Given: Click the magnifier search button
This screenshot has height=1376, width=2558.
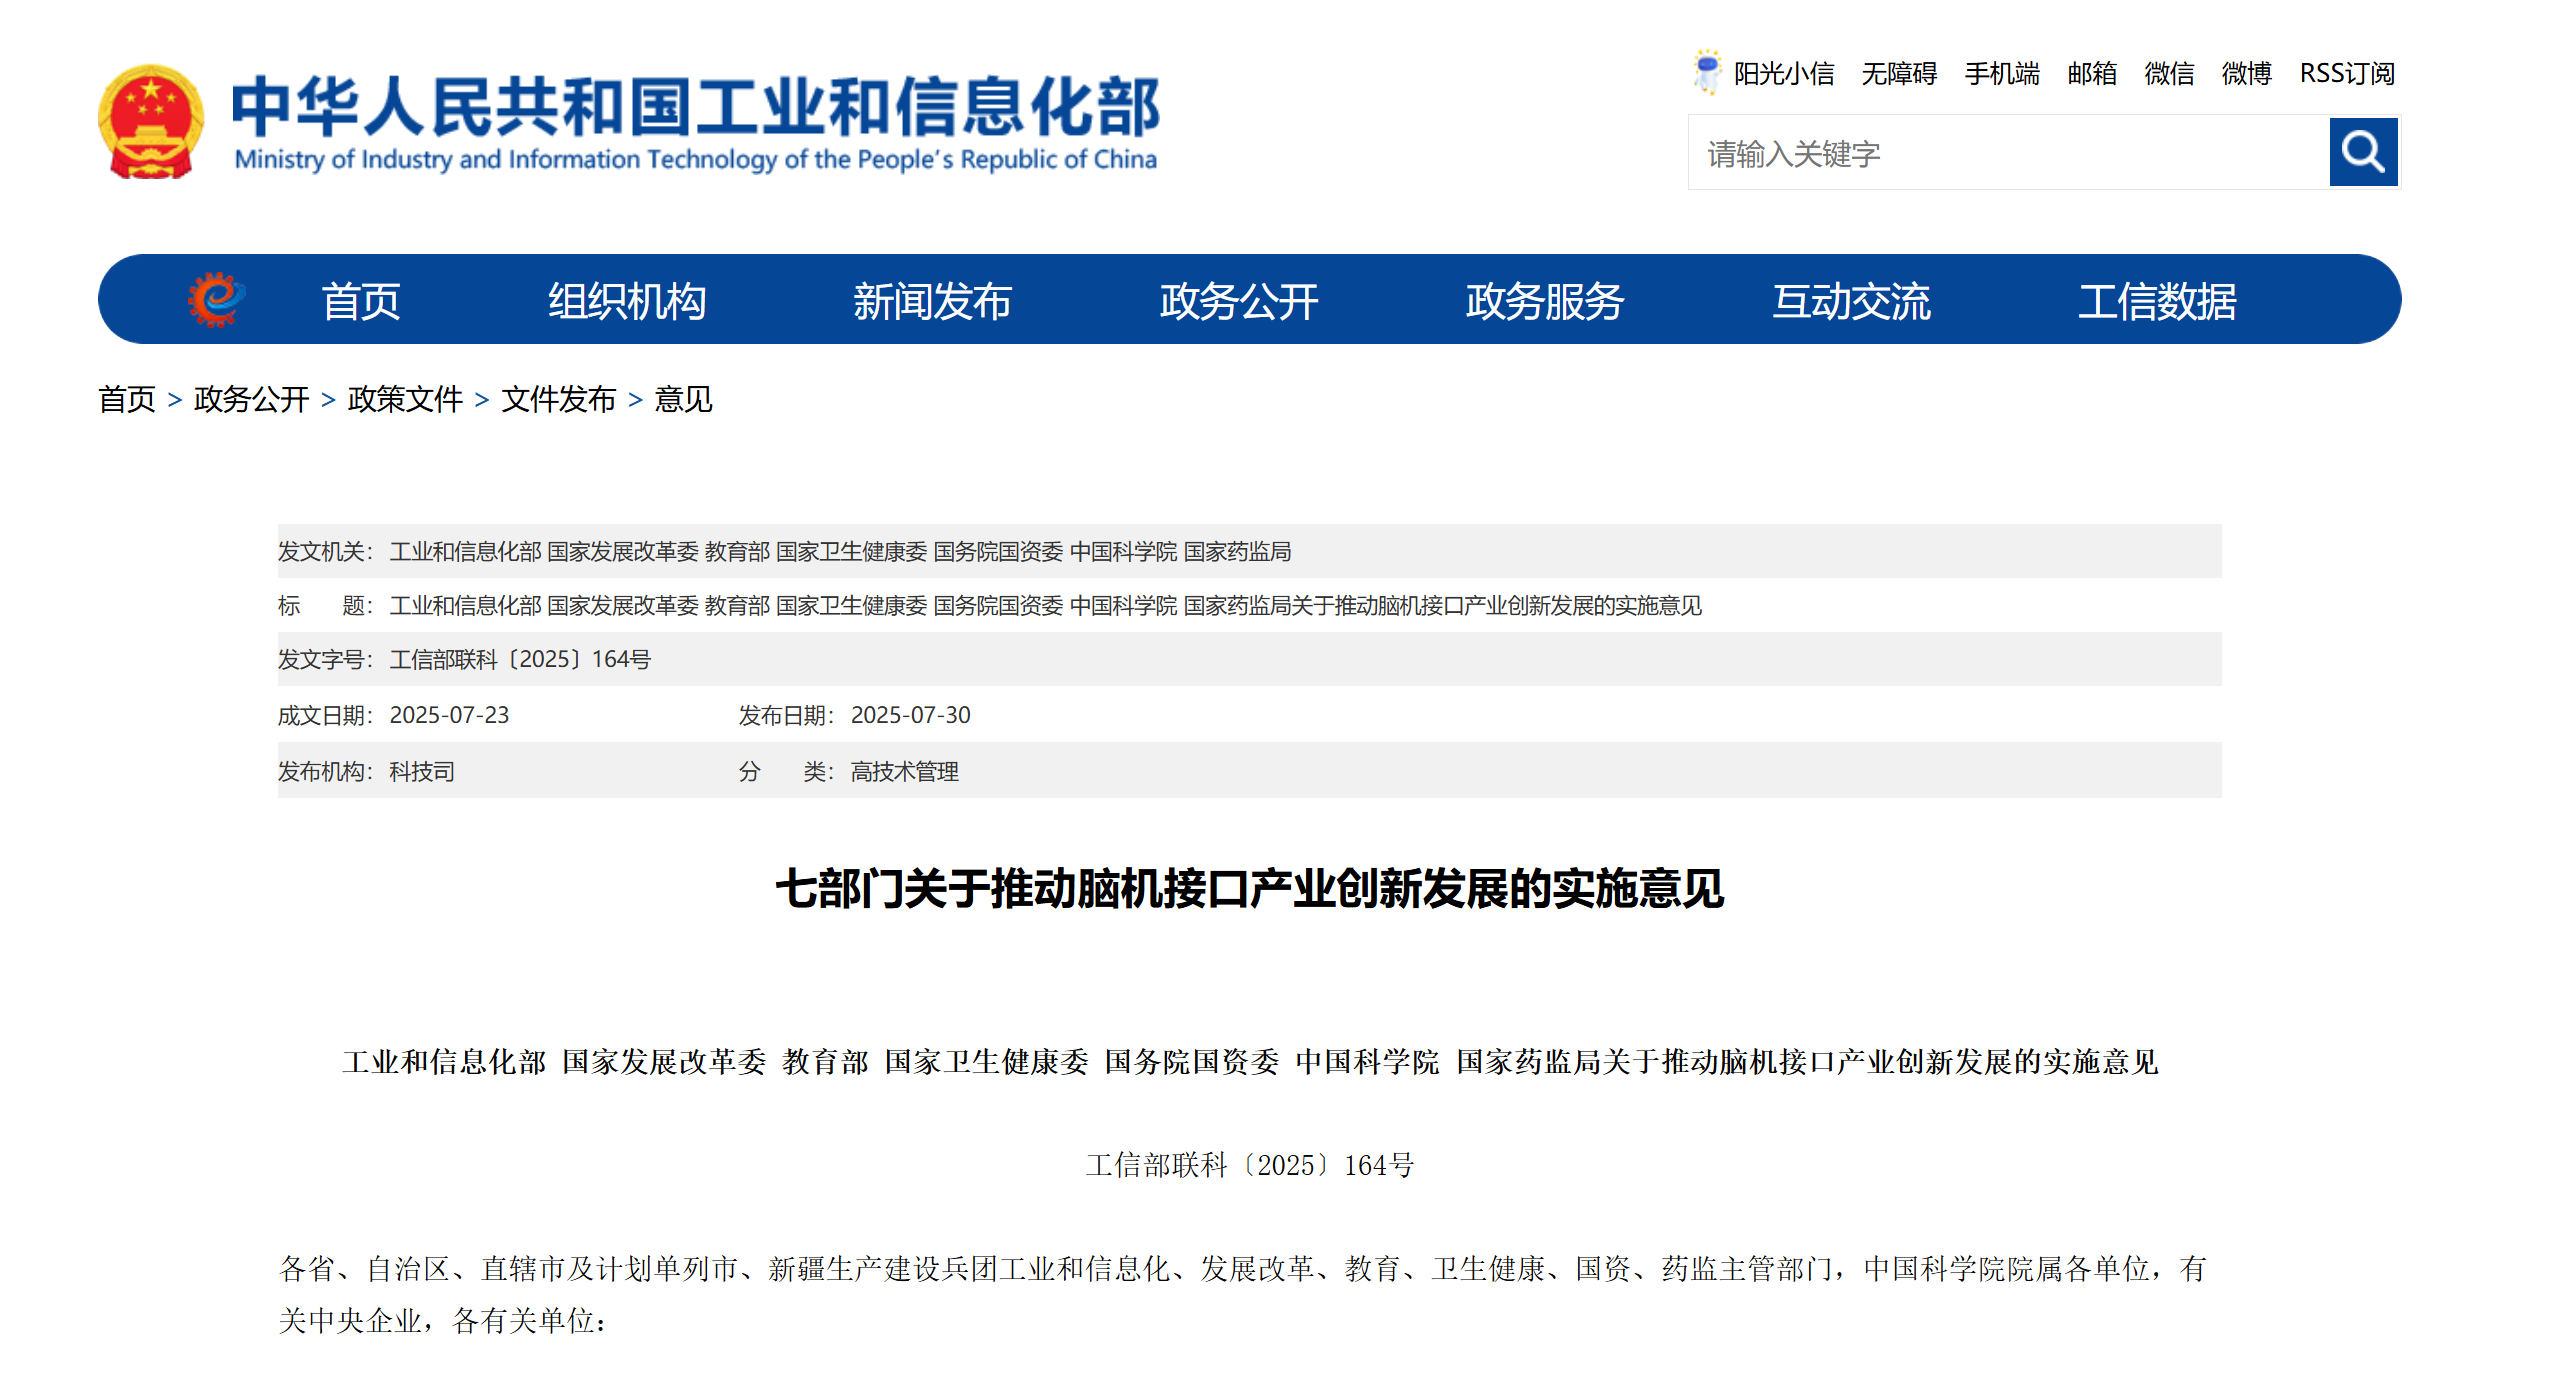Looking at the screenshot, I should (2362, 152).
